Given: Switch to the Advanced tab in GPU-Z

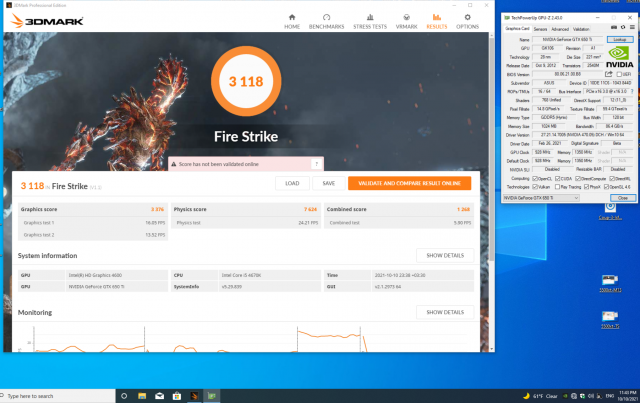Looking at the screenshot, I should (x=560, y=29).
